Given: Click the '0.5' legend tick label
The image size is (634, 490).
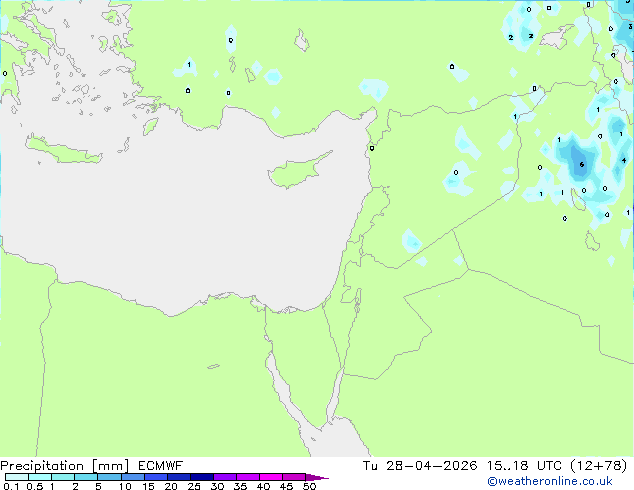Looking at the screenshot, I should (x=35, y=486).
